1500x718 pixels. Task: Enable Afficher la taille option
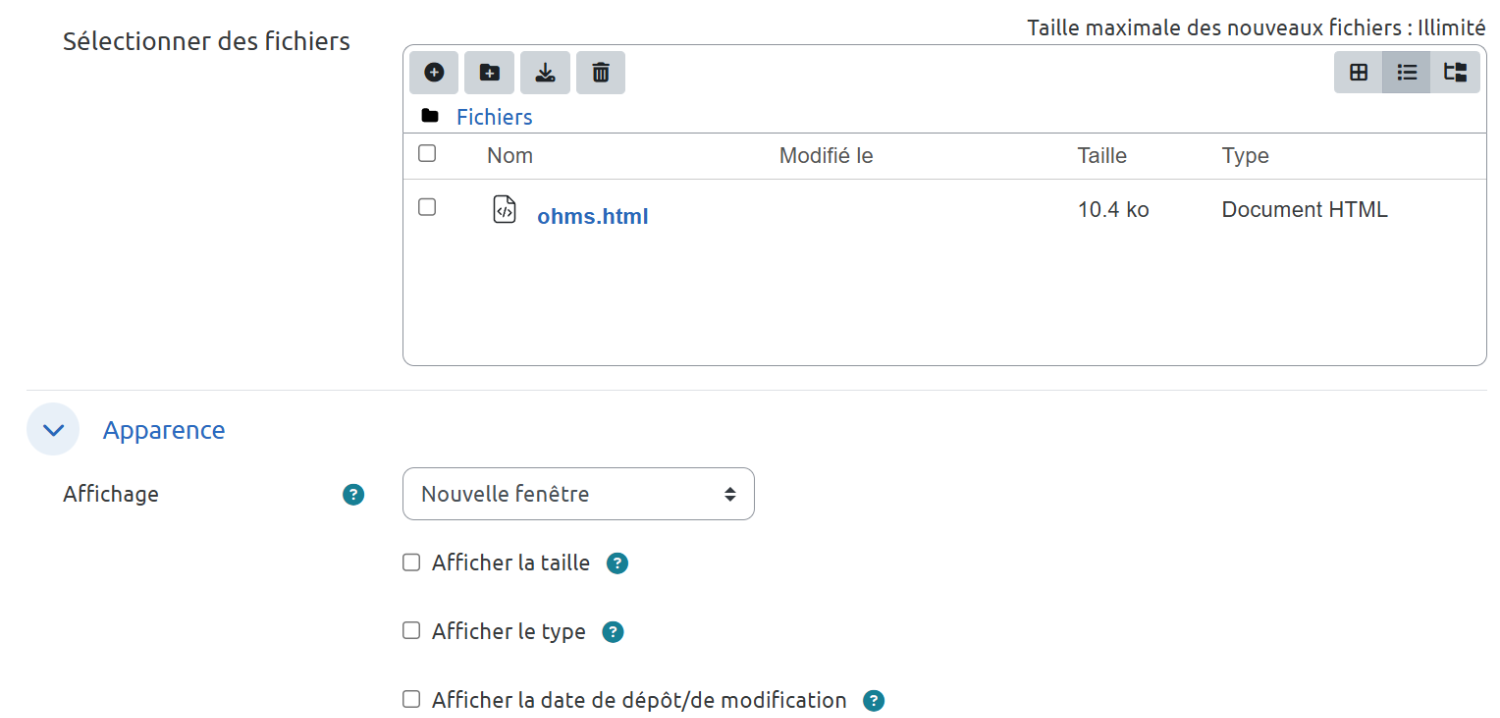pyautogui.click(x=411, y=563)
